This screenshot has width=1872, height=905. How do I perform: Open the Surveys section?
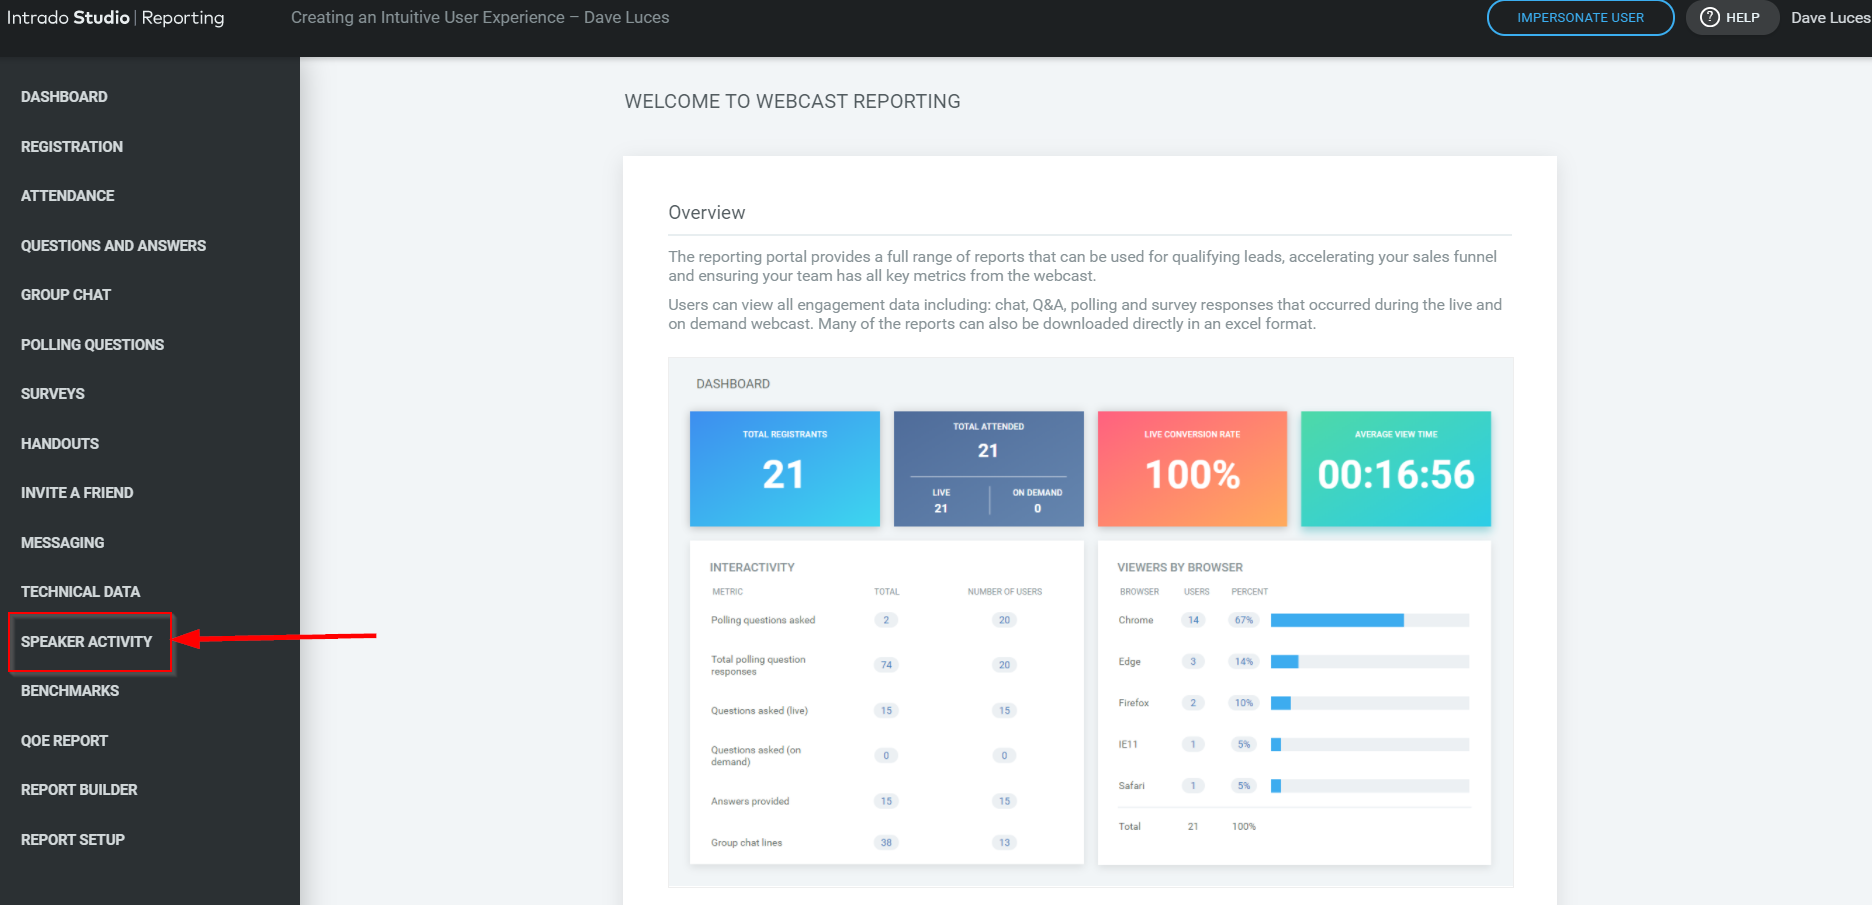53,394
